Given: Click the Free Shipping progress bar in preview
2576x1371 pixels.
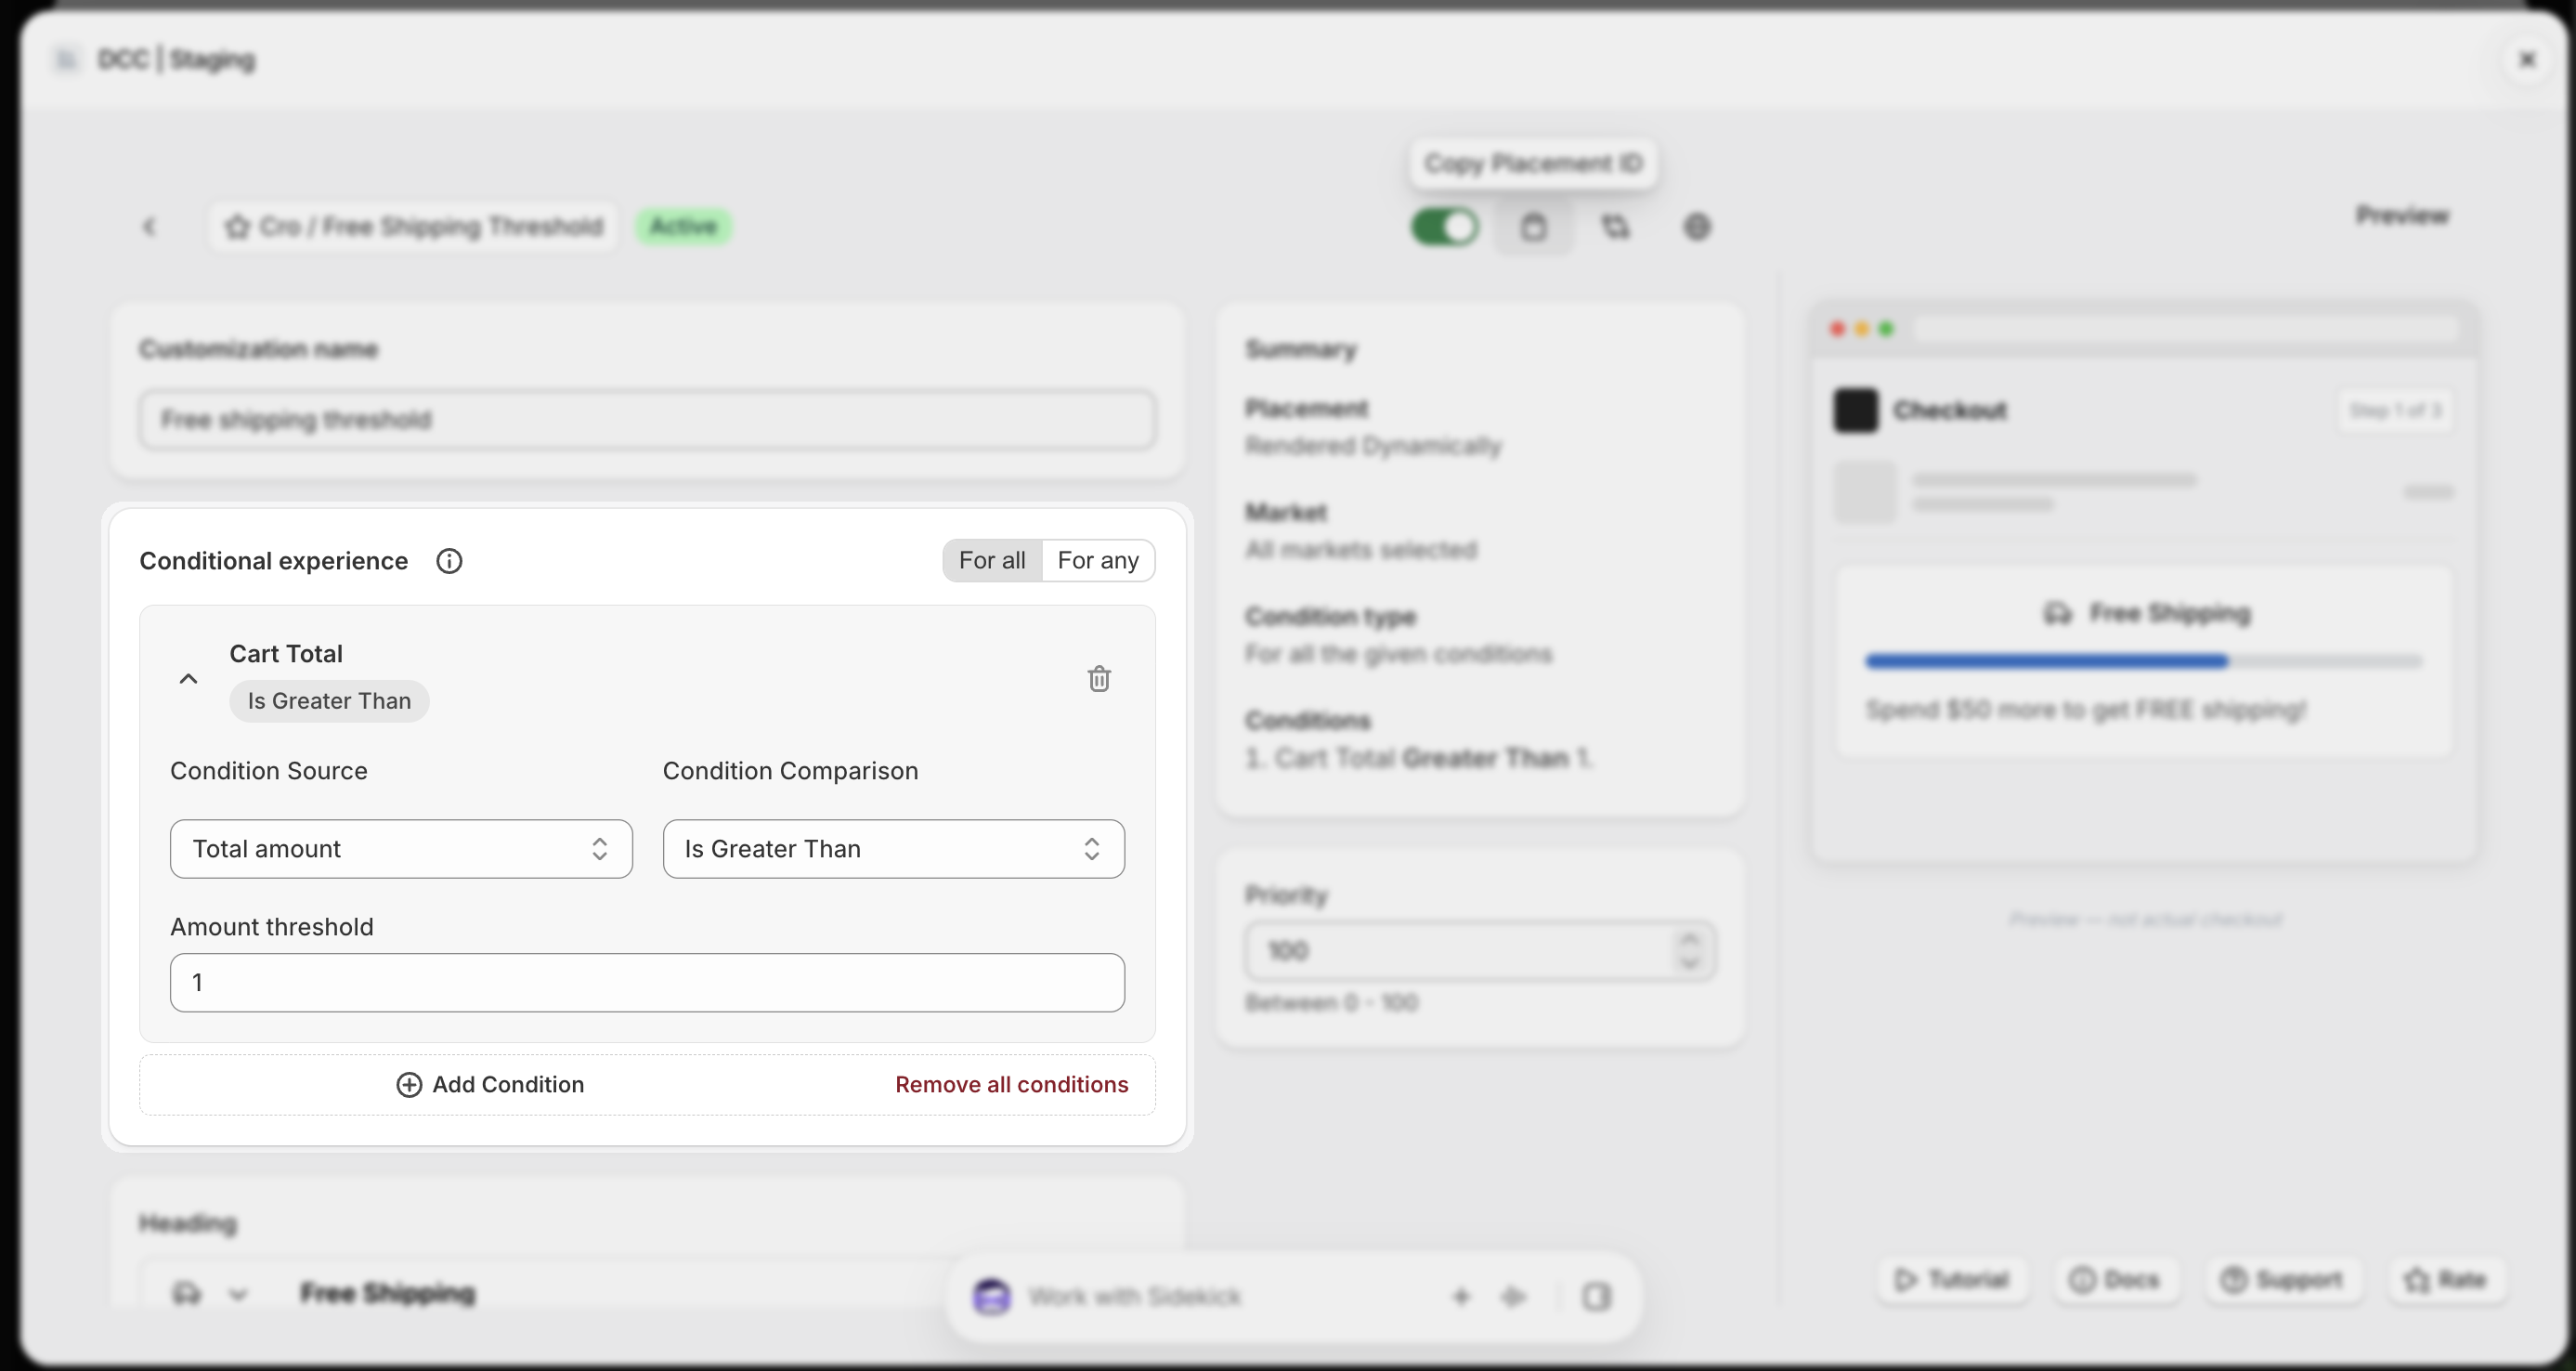Looking at the screenshot, I should pos(2143,661).
